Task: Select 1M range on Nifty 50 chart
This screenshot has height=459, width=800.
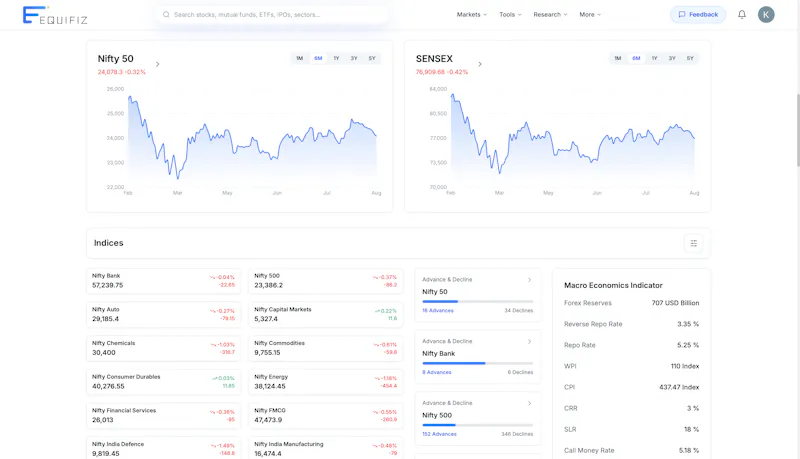Action: (x=299, y=58)
